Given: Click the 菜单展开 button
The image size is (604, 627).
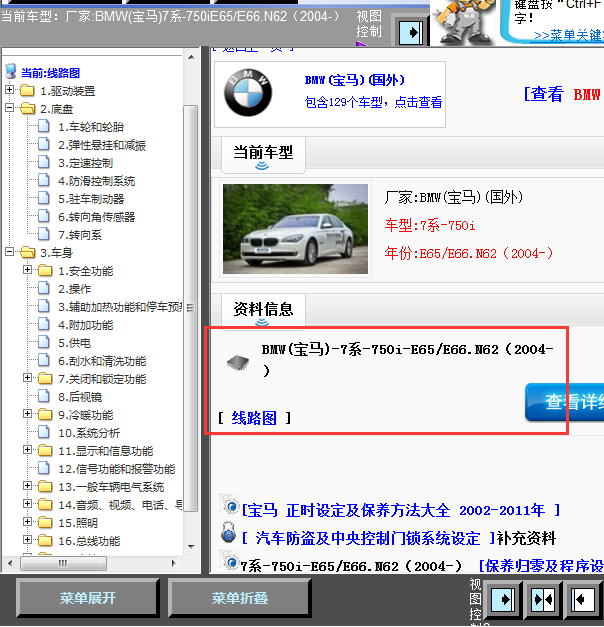Looking at the screenshot, I should coord(88,598).
